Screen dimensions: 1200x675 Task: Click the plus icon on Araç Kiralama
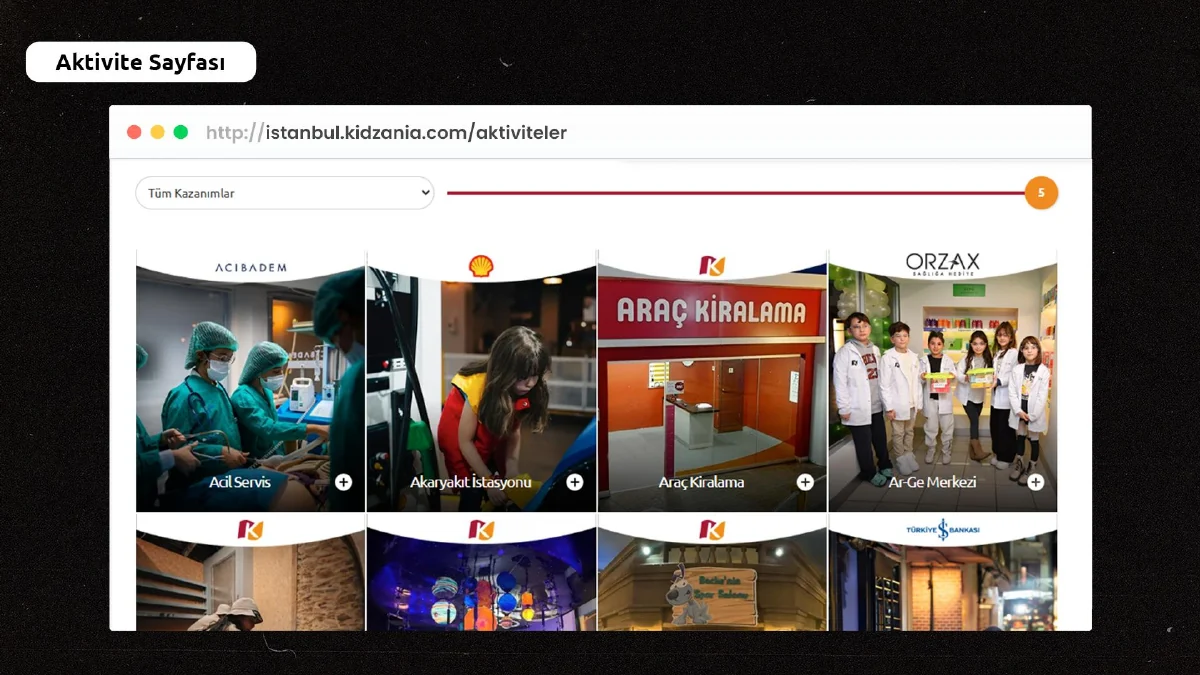[x=805, y=482]
